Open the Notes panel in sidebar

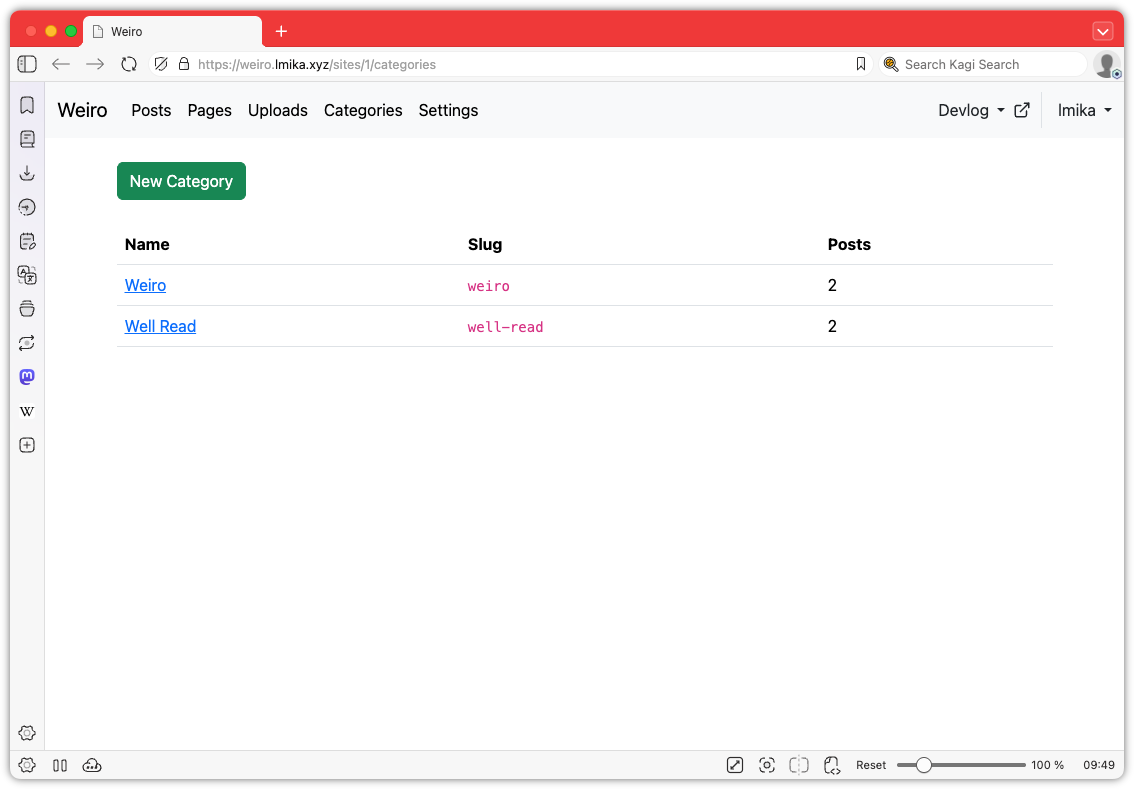tap(27, 241)
